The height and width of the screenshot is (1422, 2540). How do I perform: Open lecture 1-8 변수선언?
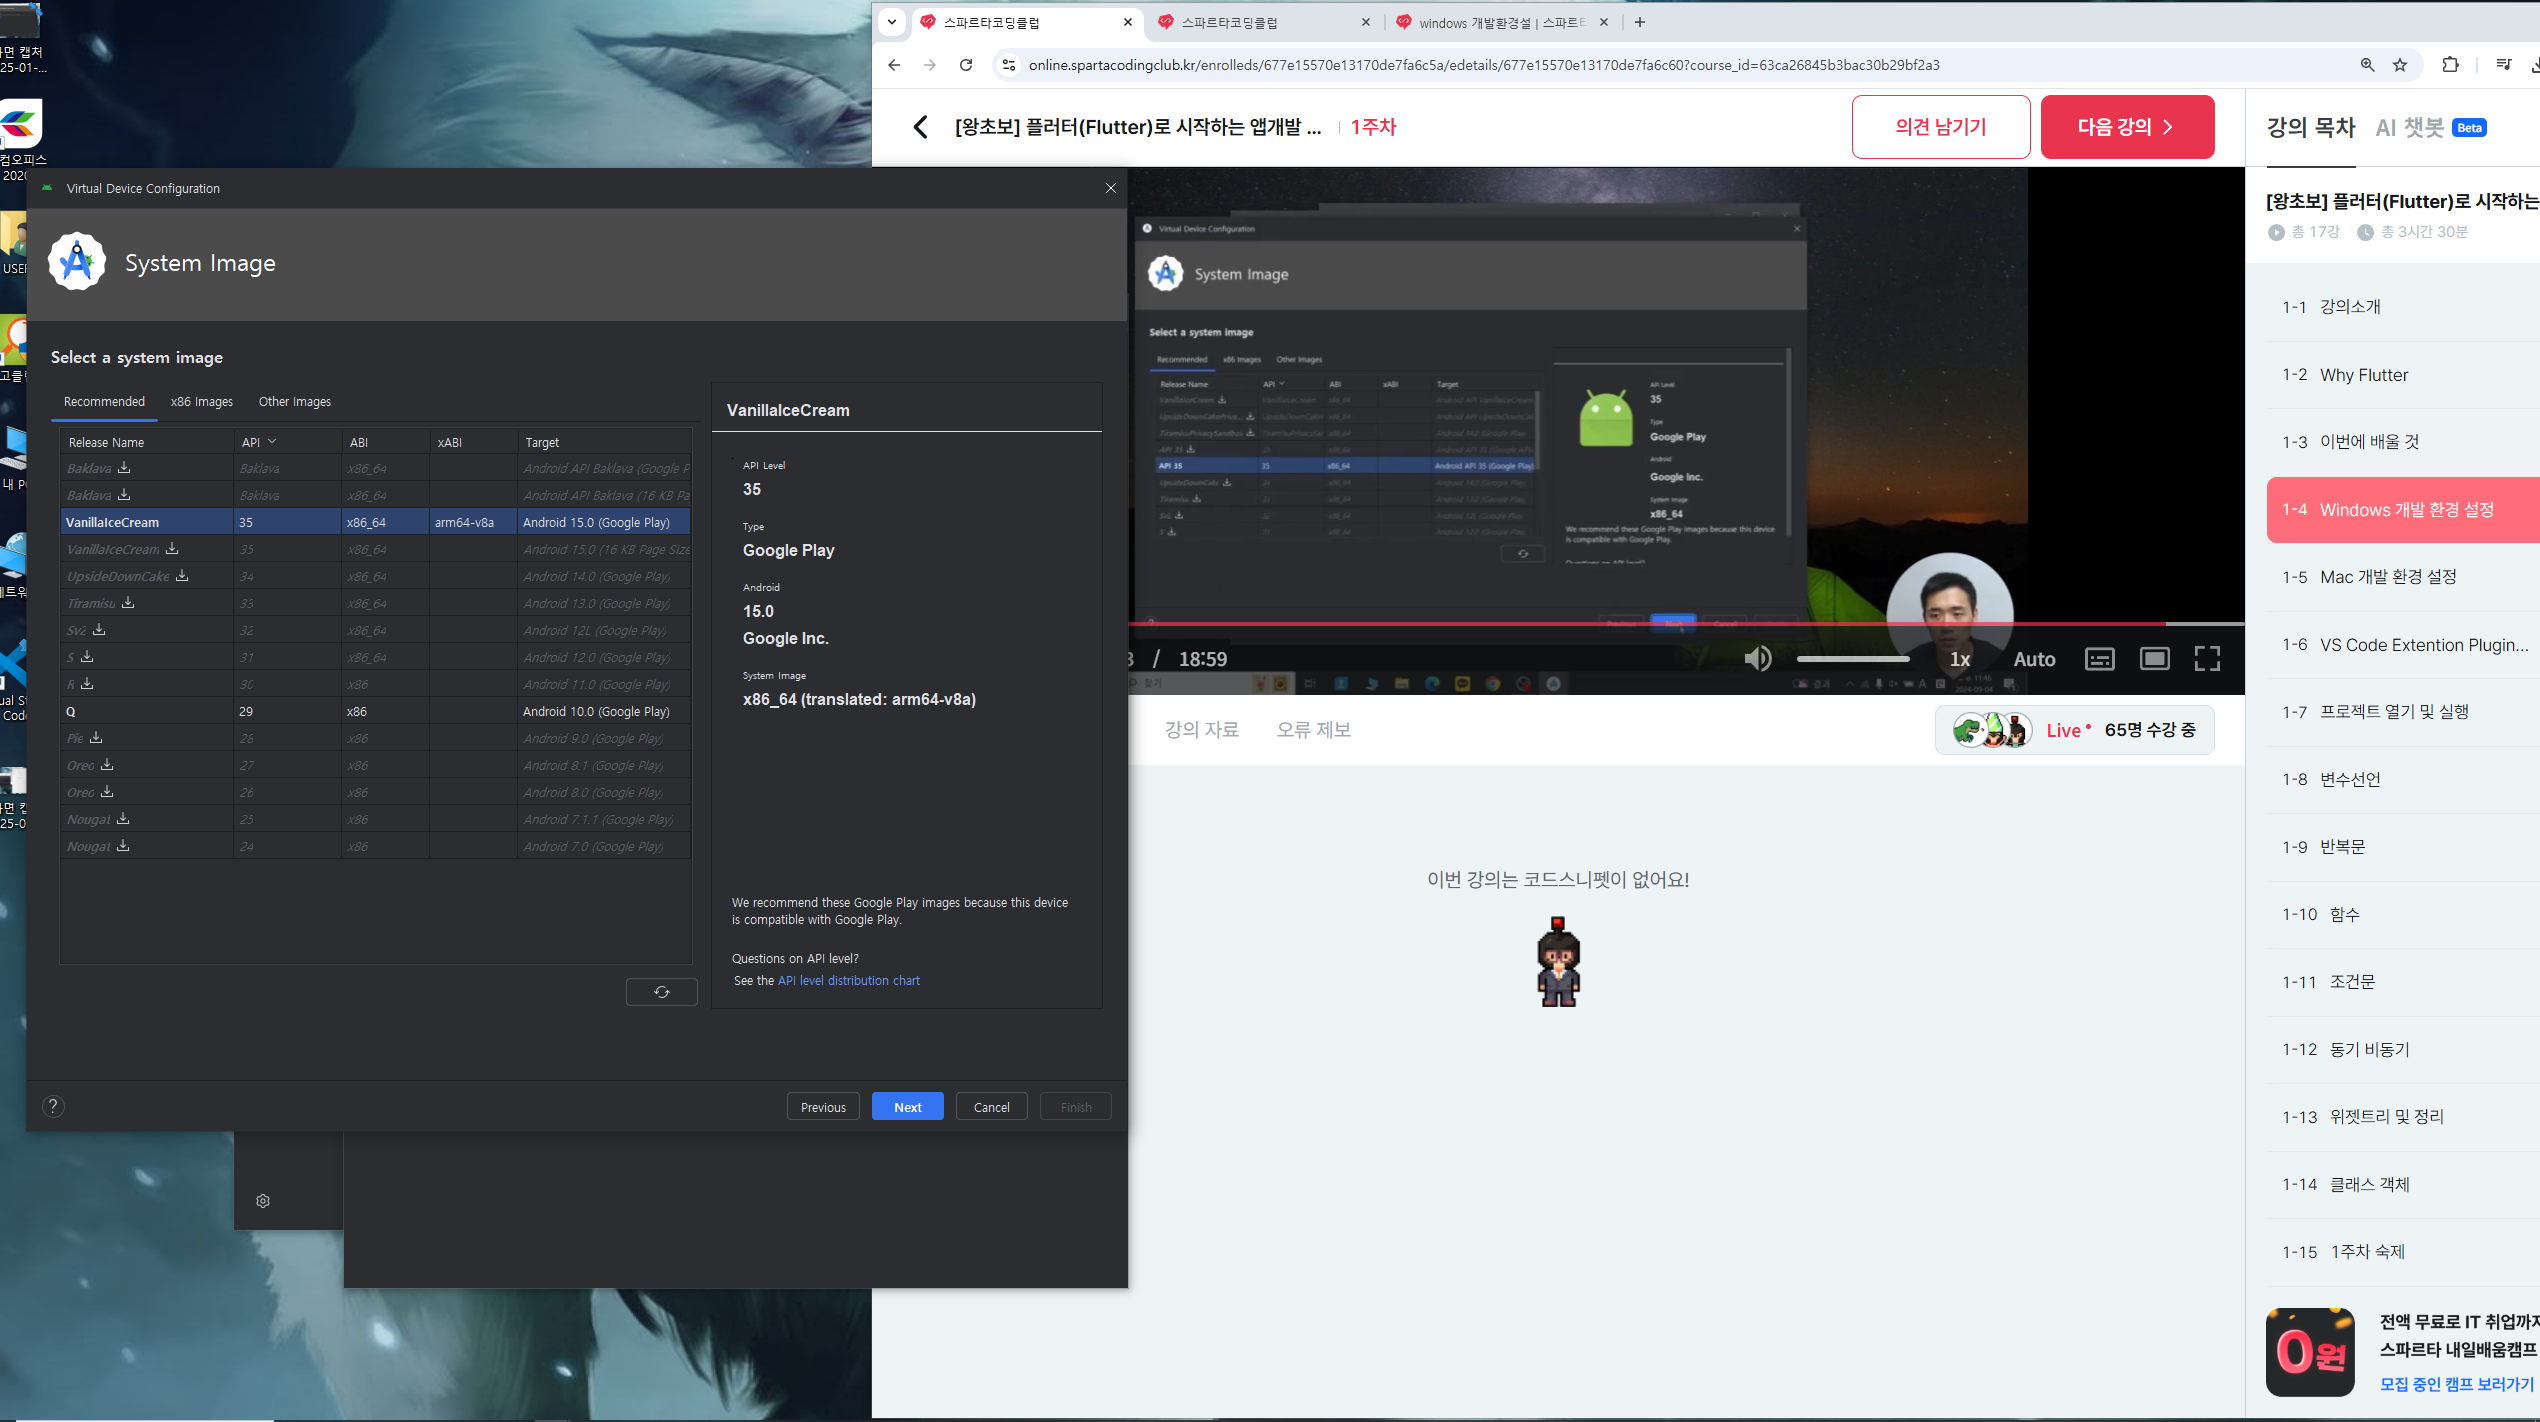click(x=2403, y=779)
